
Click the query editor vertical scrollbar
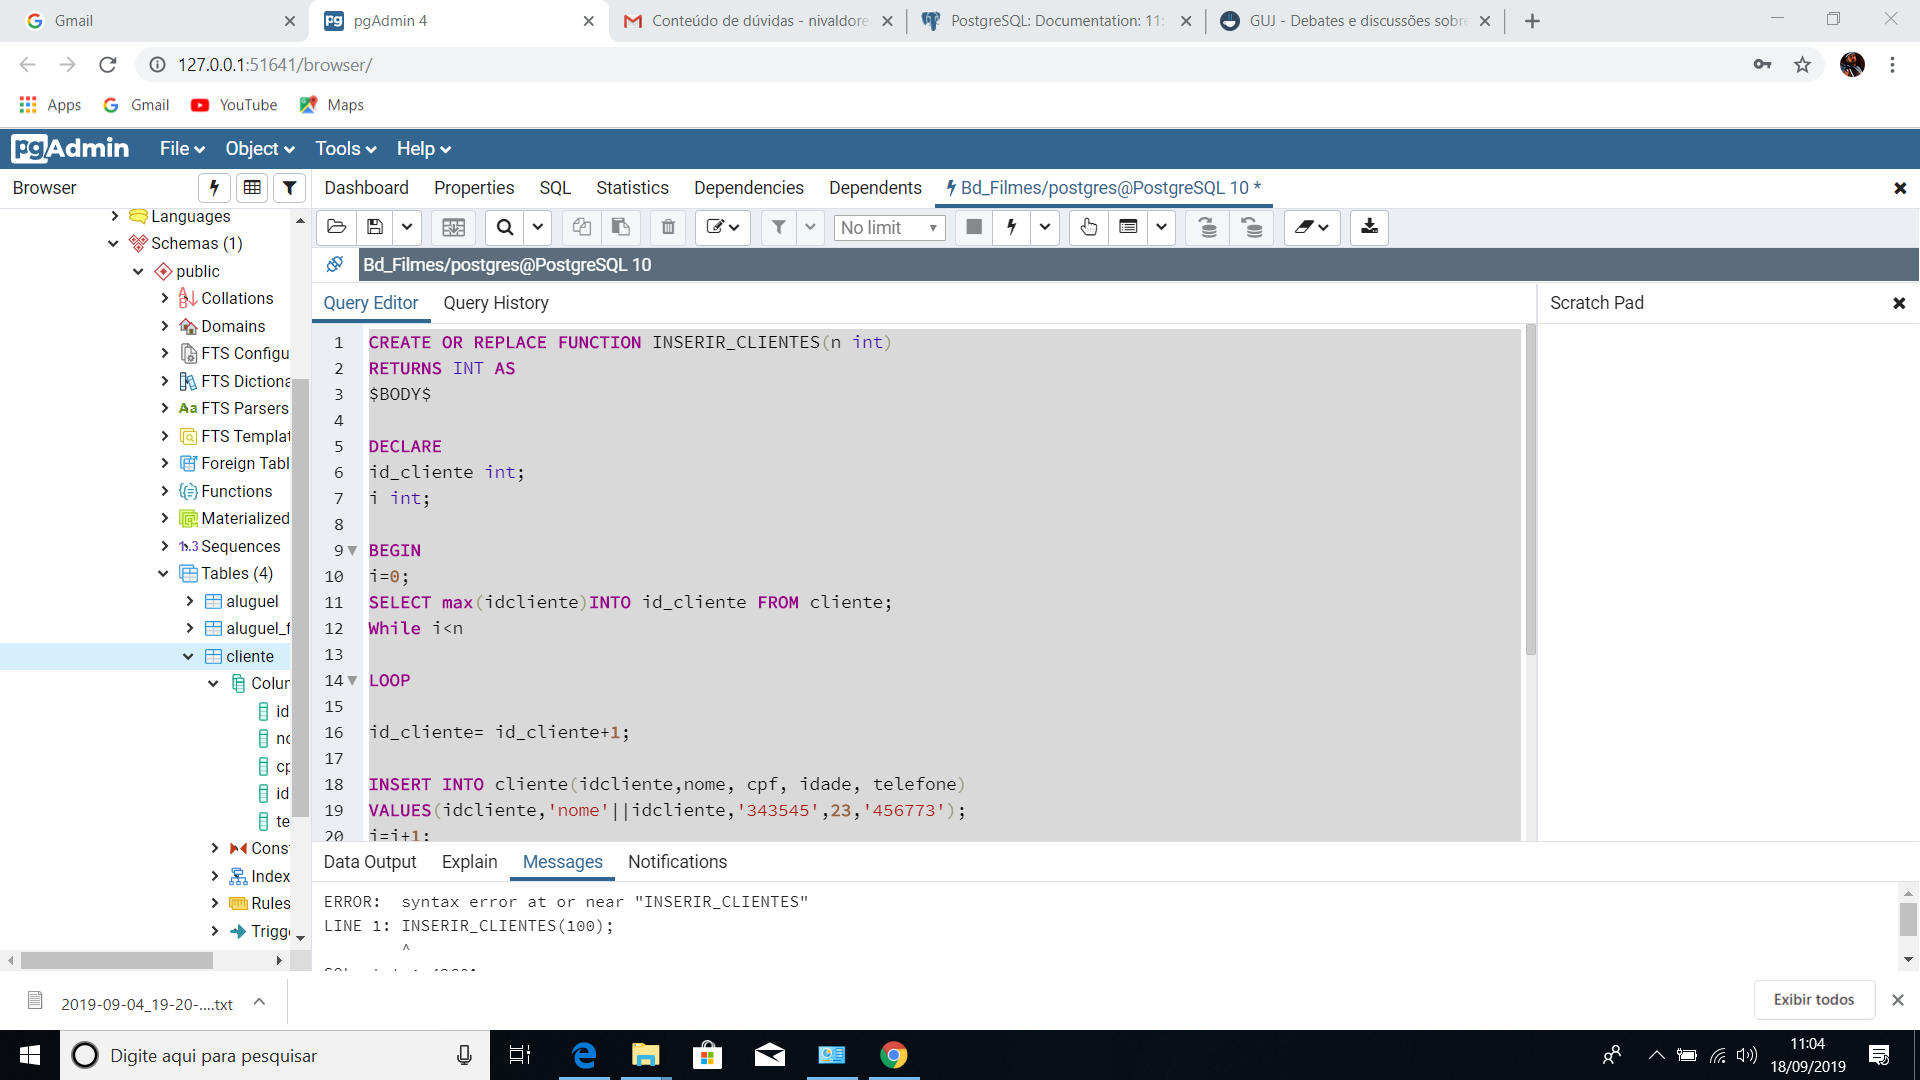tap(1530, 490)
